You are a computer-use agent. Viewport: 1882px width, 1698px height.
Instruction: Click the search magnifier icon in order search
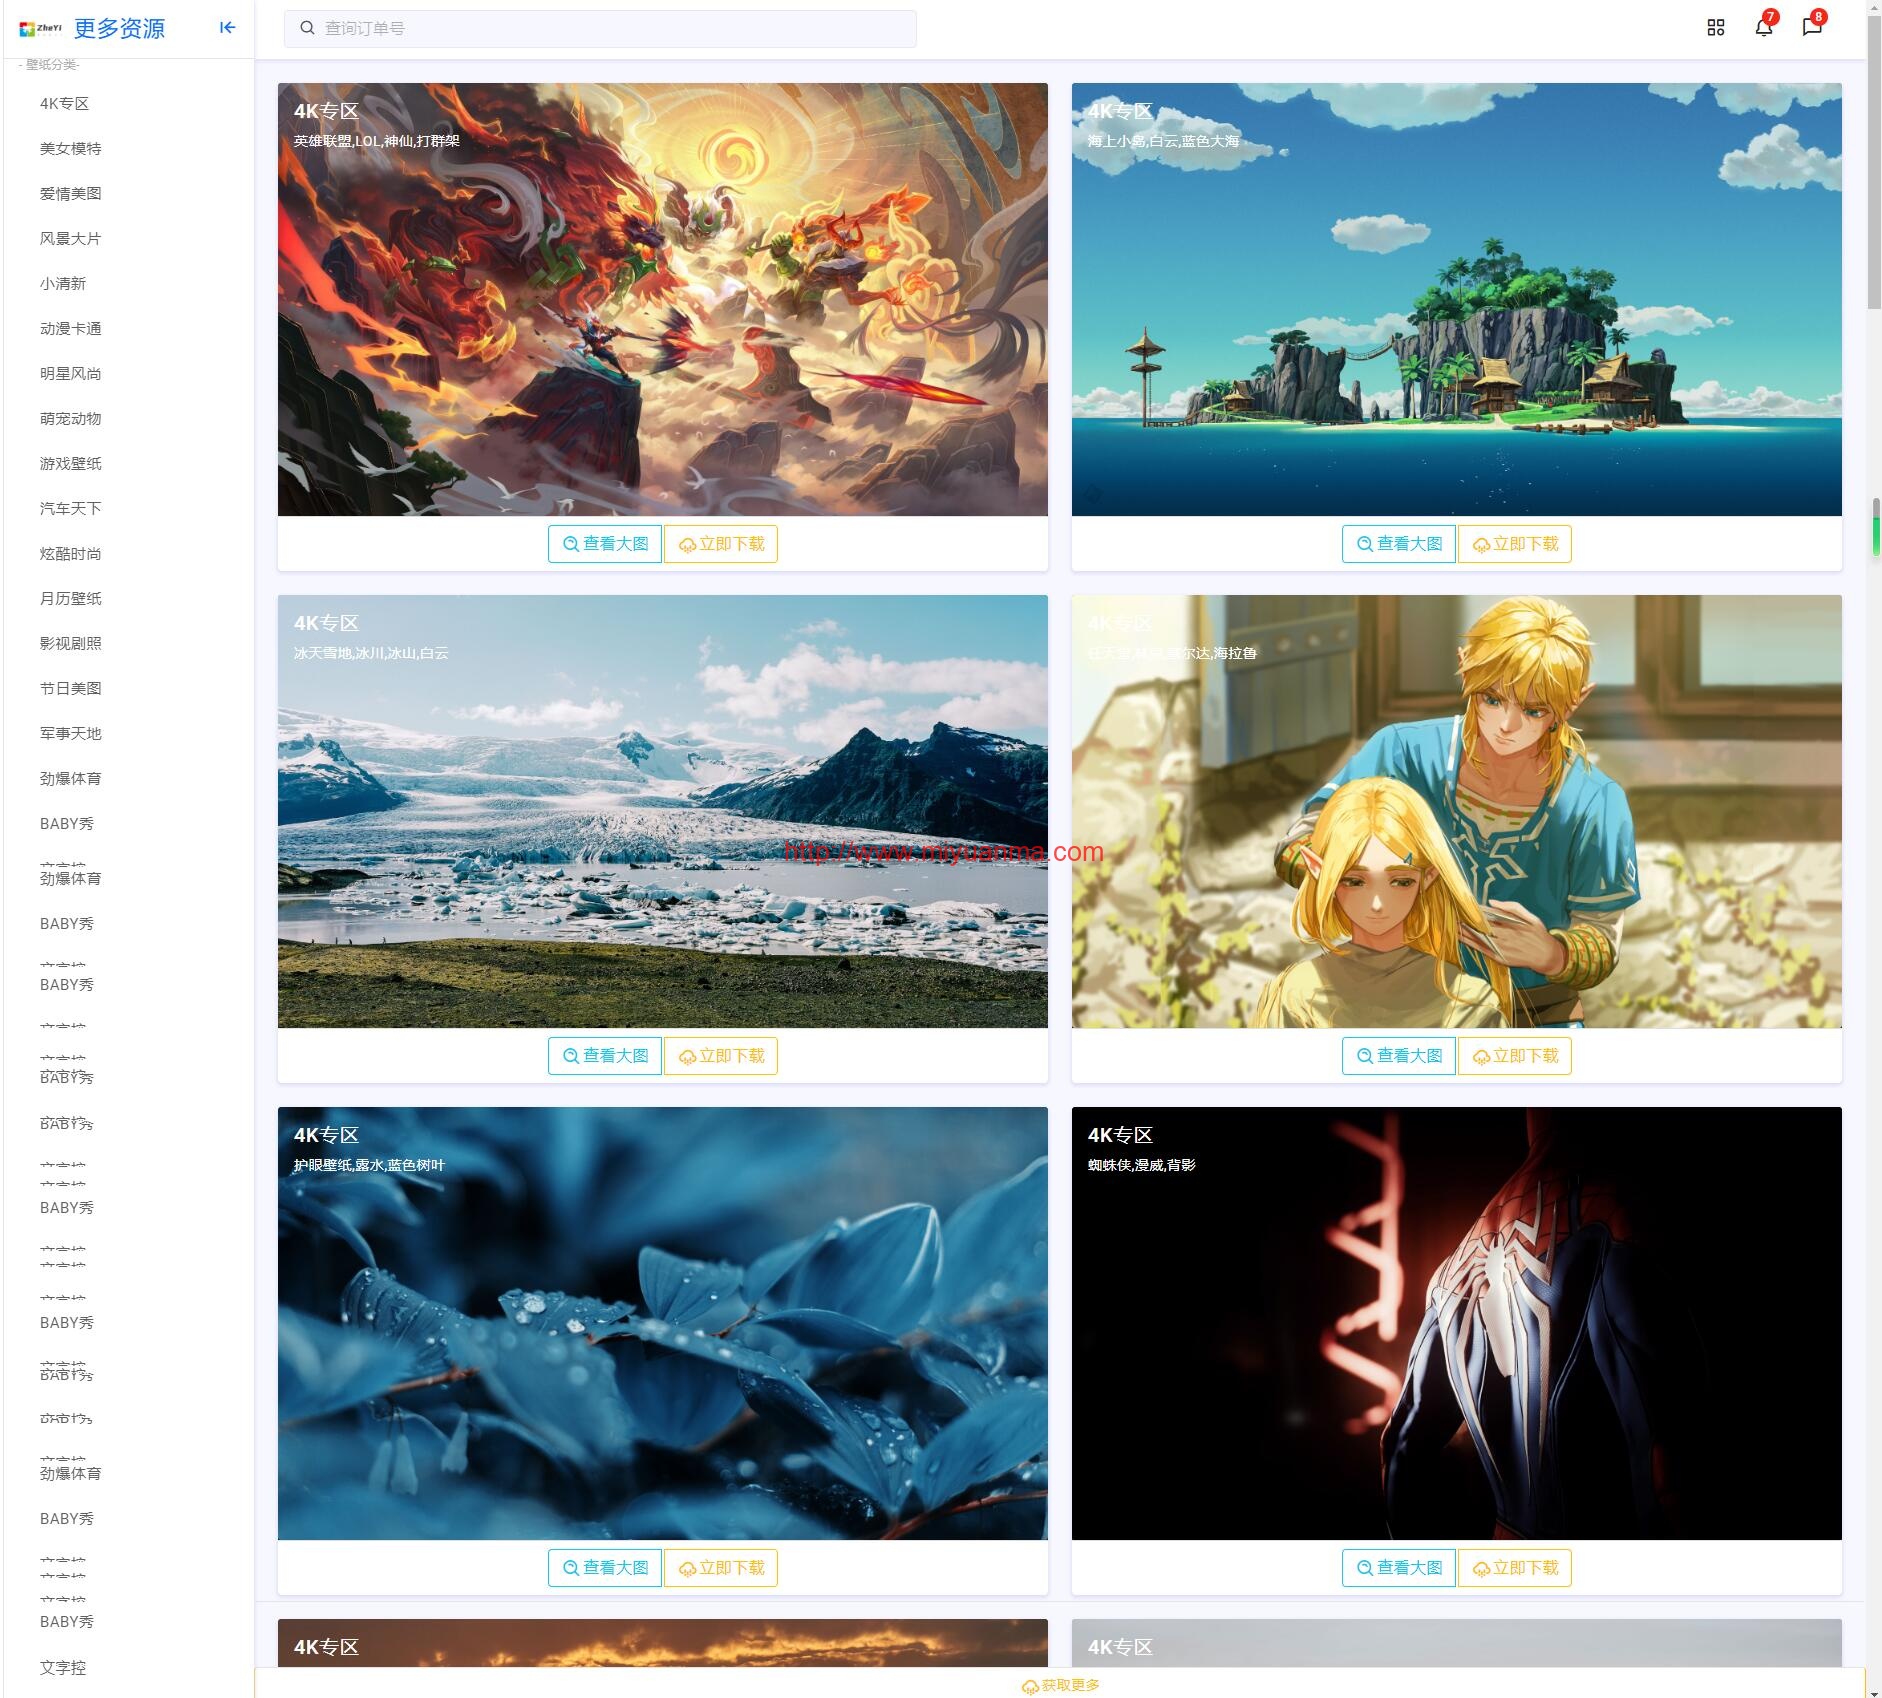308,28
